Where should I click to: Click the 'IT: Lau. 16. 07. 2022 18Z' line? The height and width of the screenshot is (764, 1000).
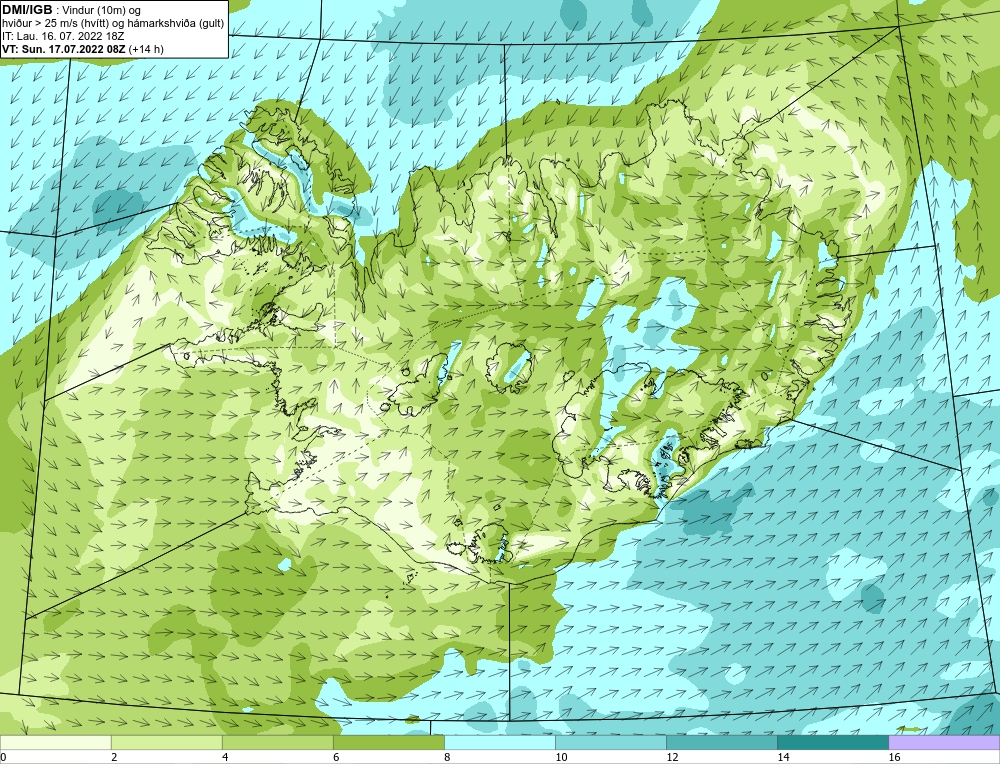click(x=62, y=36)
